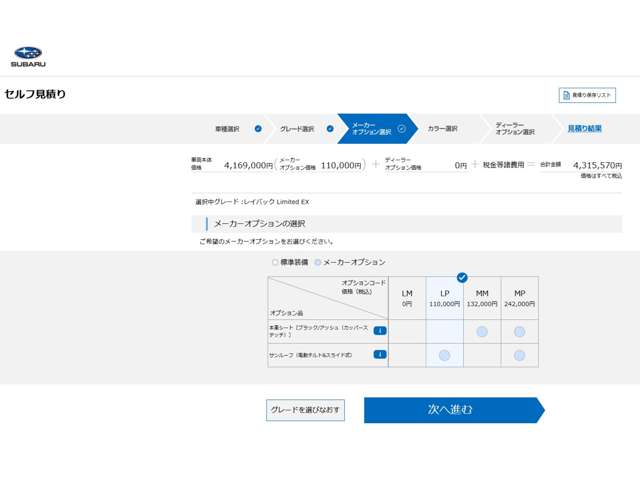Go to カラー選択 step tab
Viewport: 640px width, 480px height.
443,129
